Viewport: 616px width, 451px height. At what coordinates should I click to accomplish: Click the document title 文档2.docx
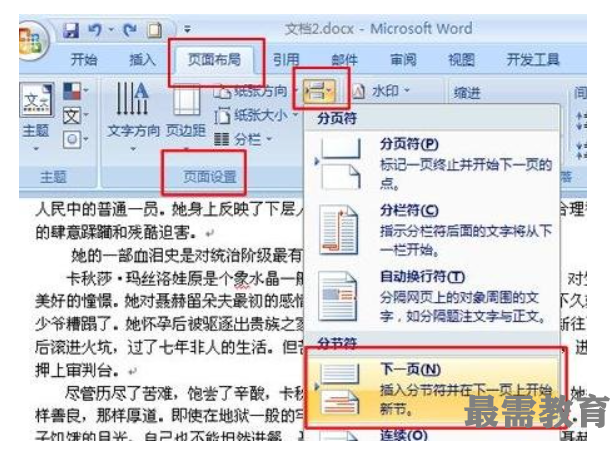tap(319, 29)
